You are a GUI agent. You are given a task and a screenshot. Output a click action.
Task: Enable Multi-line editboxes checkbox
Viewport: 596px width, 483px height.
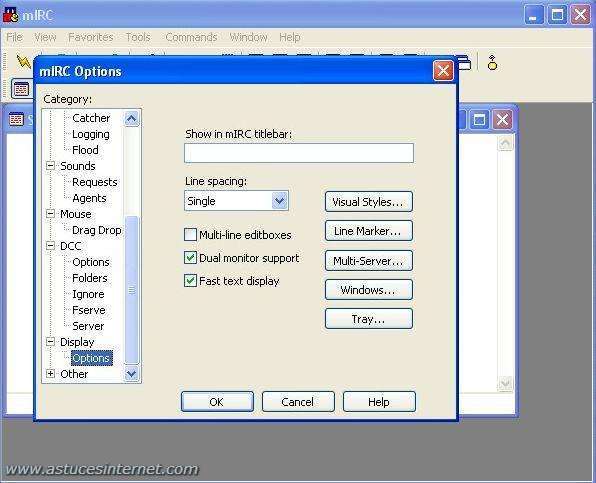tap(190, 235)
